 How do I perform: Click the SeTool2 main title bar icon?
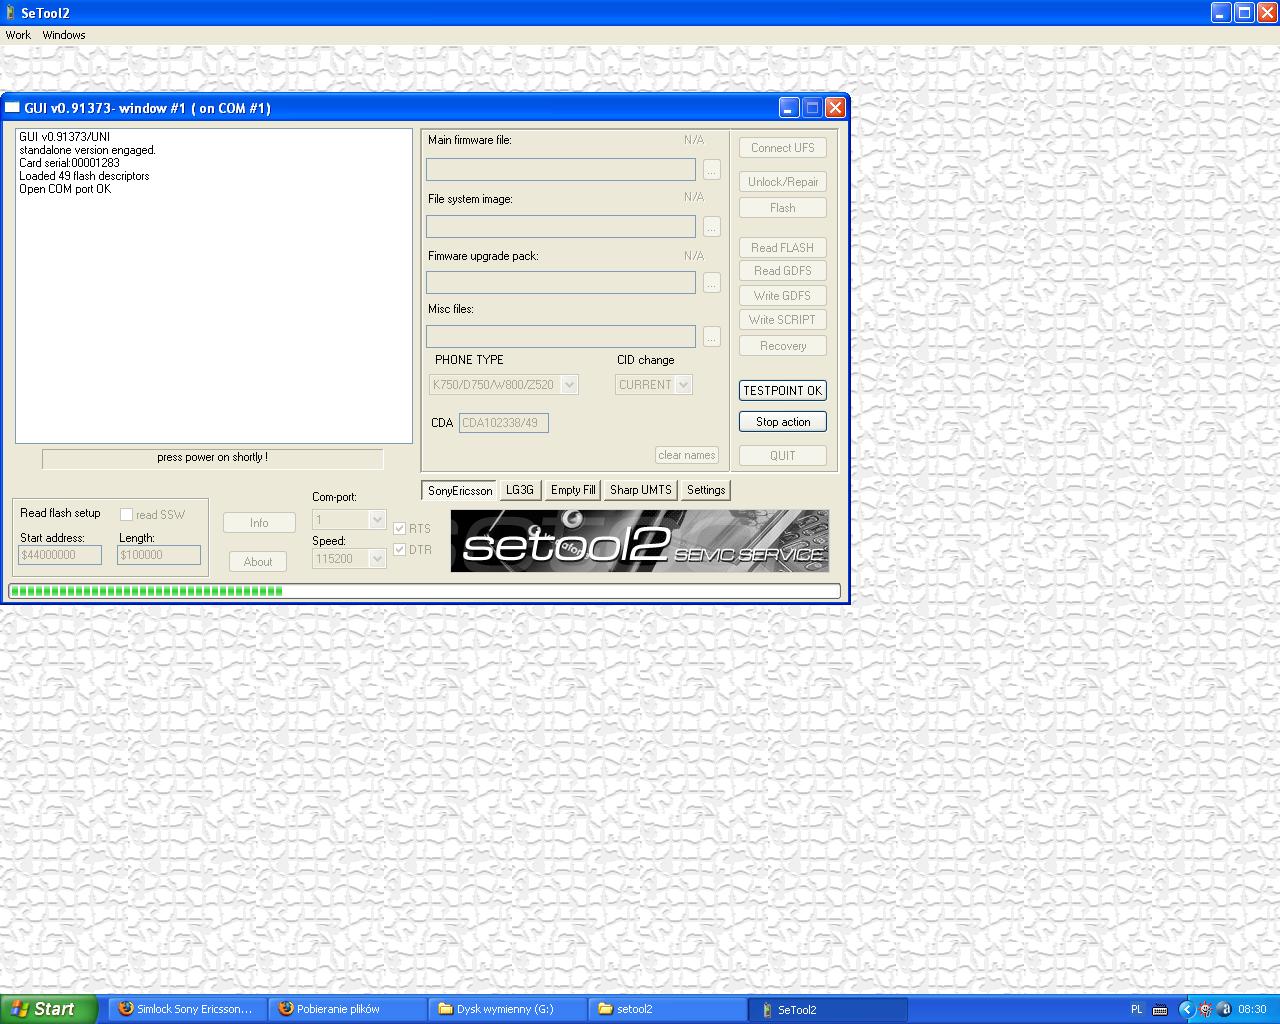click(x=10, y=13)
